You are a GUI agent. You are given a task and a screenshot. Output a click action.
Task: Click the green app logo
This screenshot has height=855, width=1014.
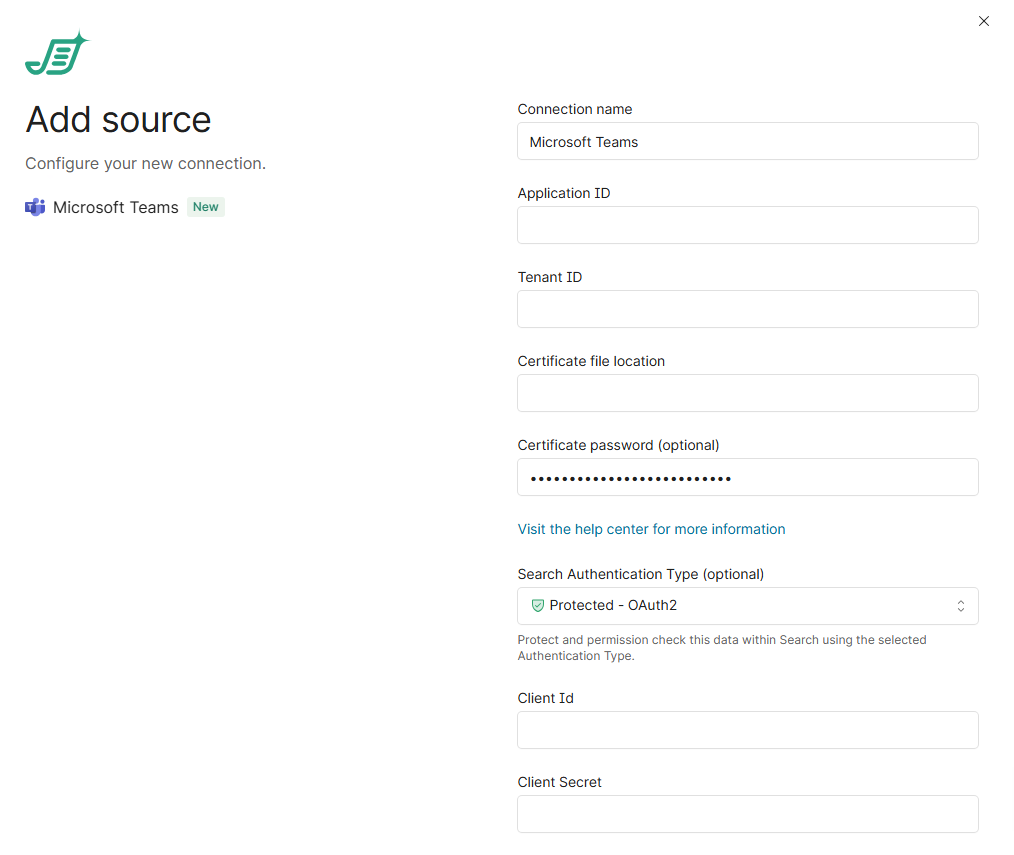57,54
